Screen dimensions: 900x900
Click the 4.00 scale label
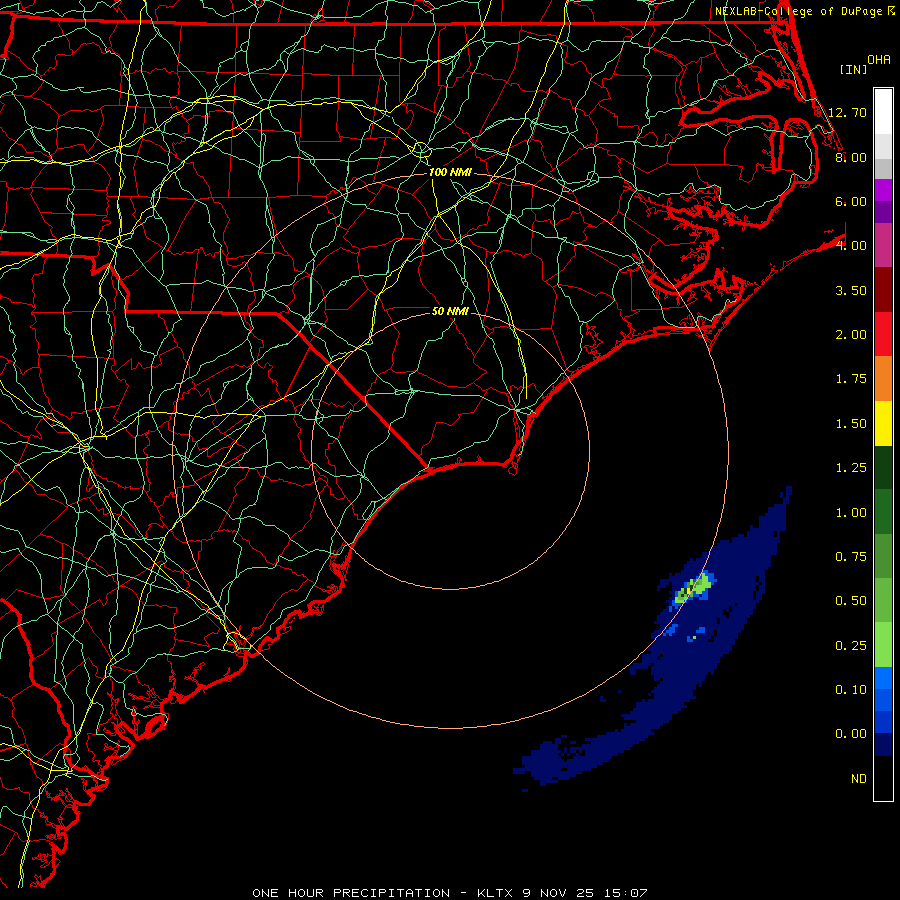(851, 246)
